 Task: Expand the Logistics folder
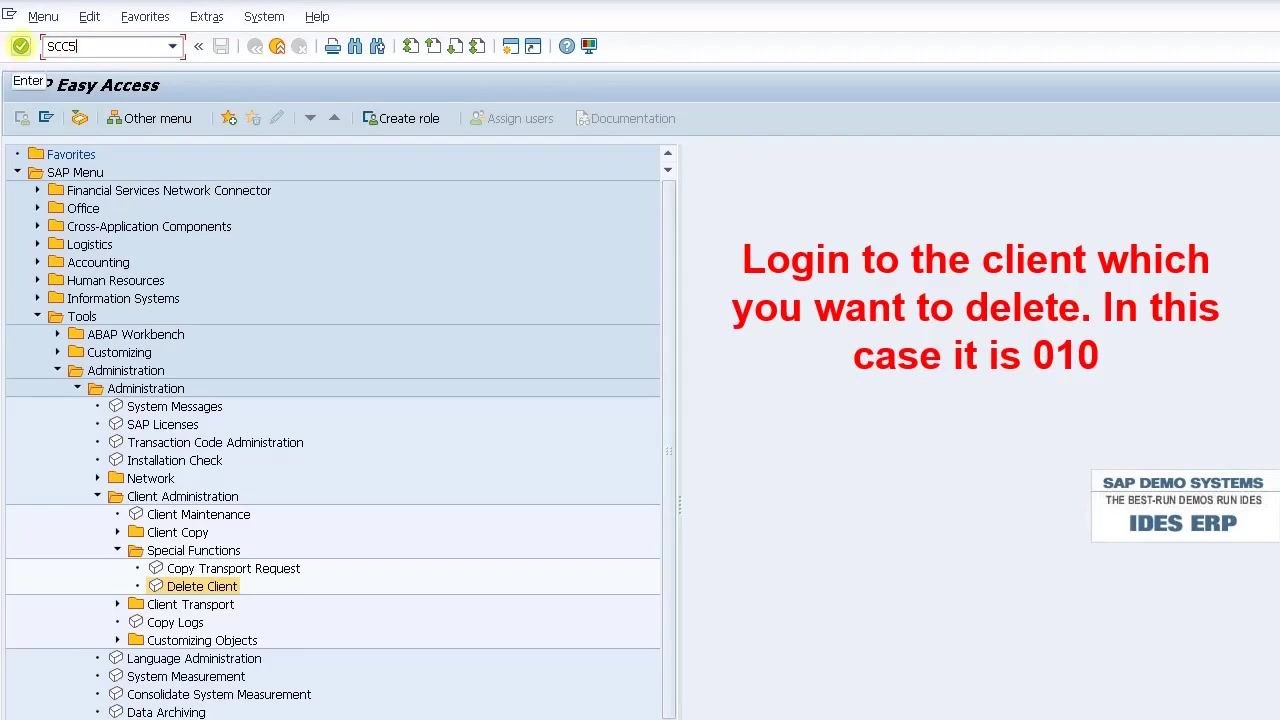[x=38, y=244]
